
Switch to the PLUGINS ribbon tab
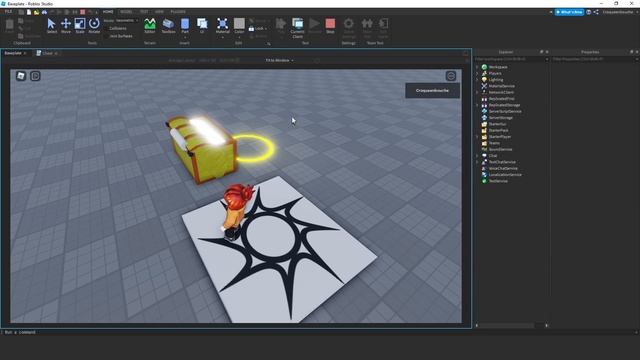178,12
